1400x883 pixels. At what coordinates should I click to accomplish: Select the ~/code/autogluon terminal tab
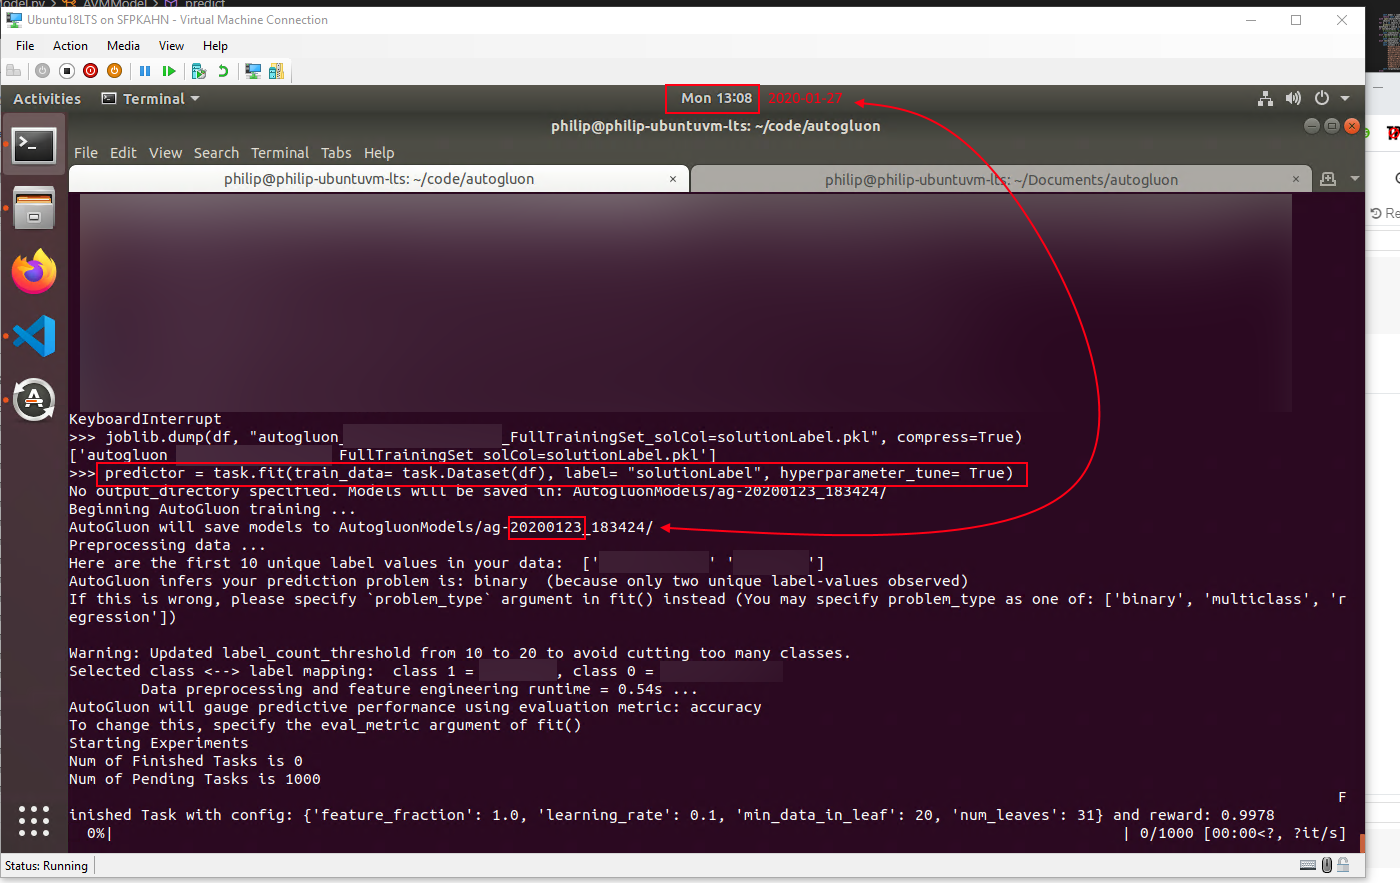[379, 179]
